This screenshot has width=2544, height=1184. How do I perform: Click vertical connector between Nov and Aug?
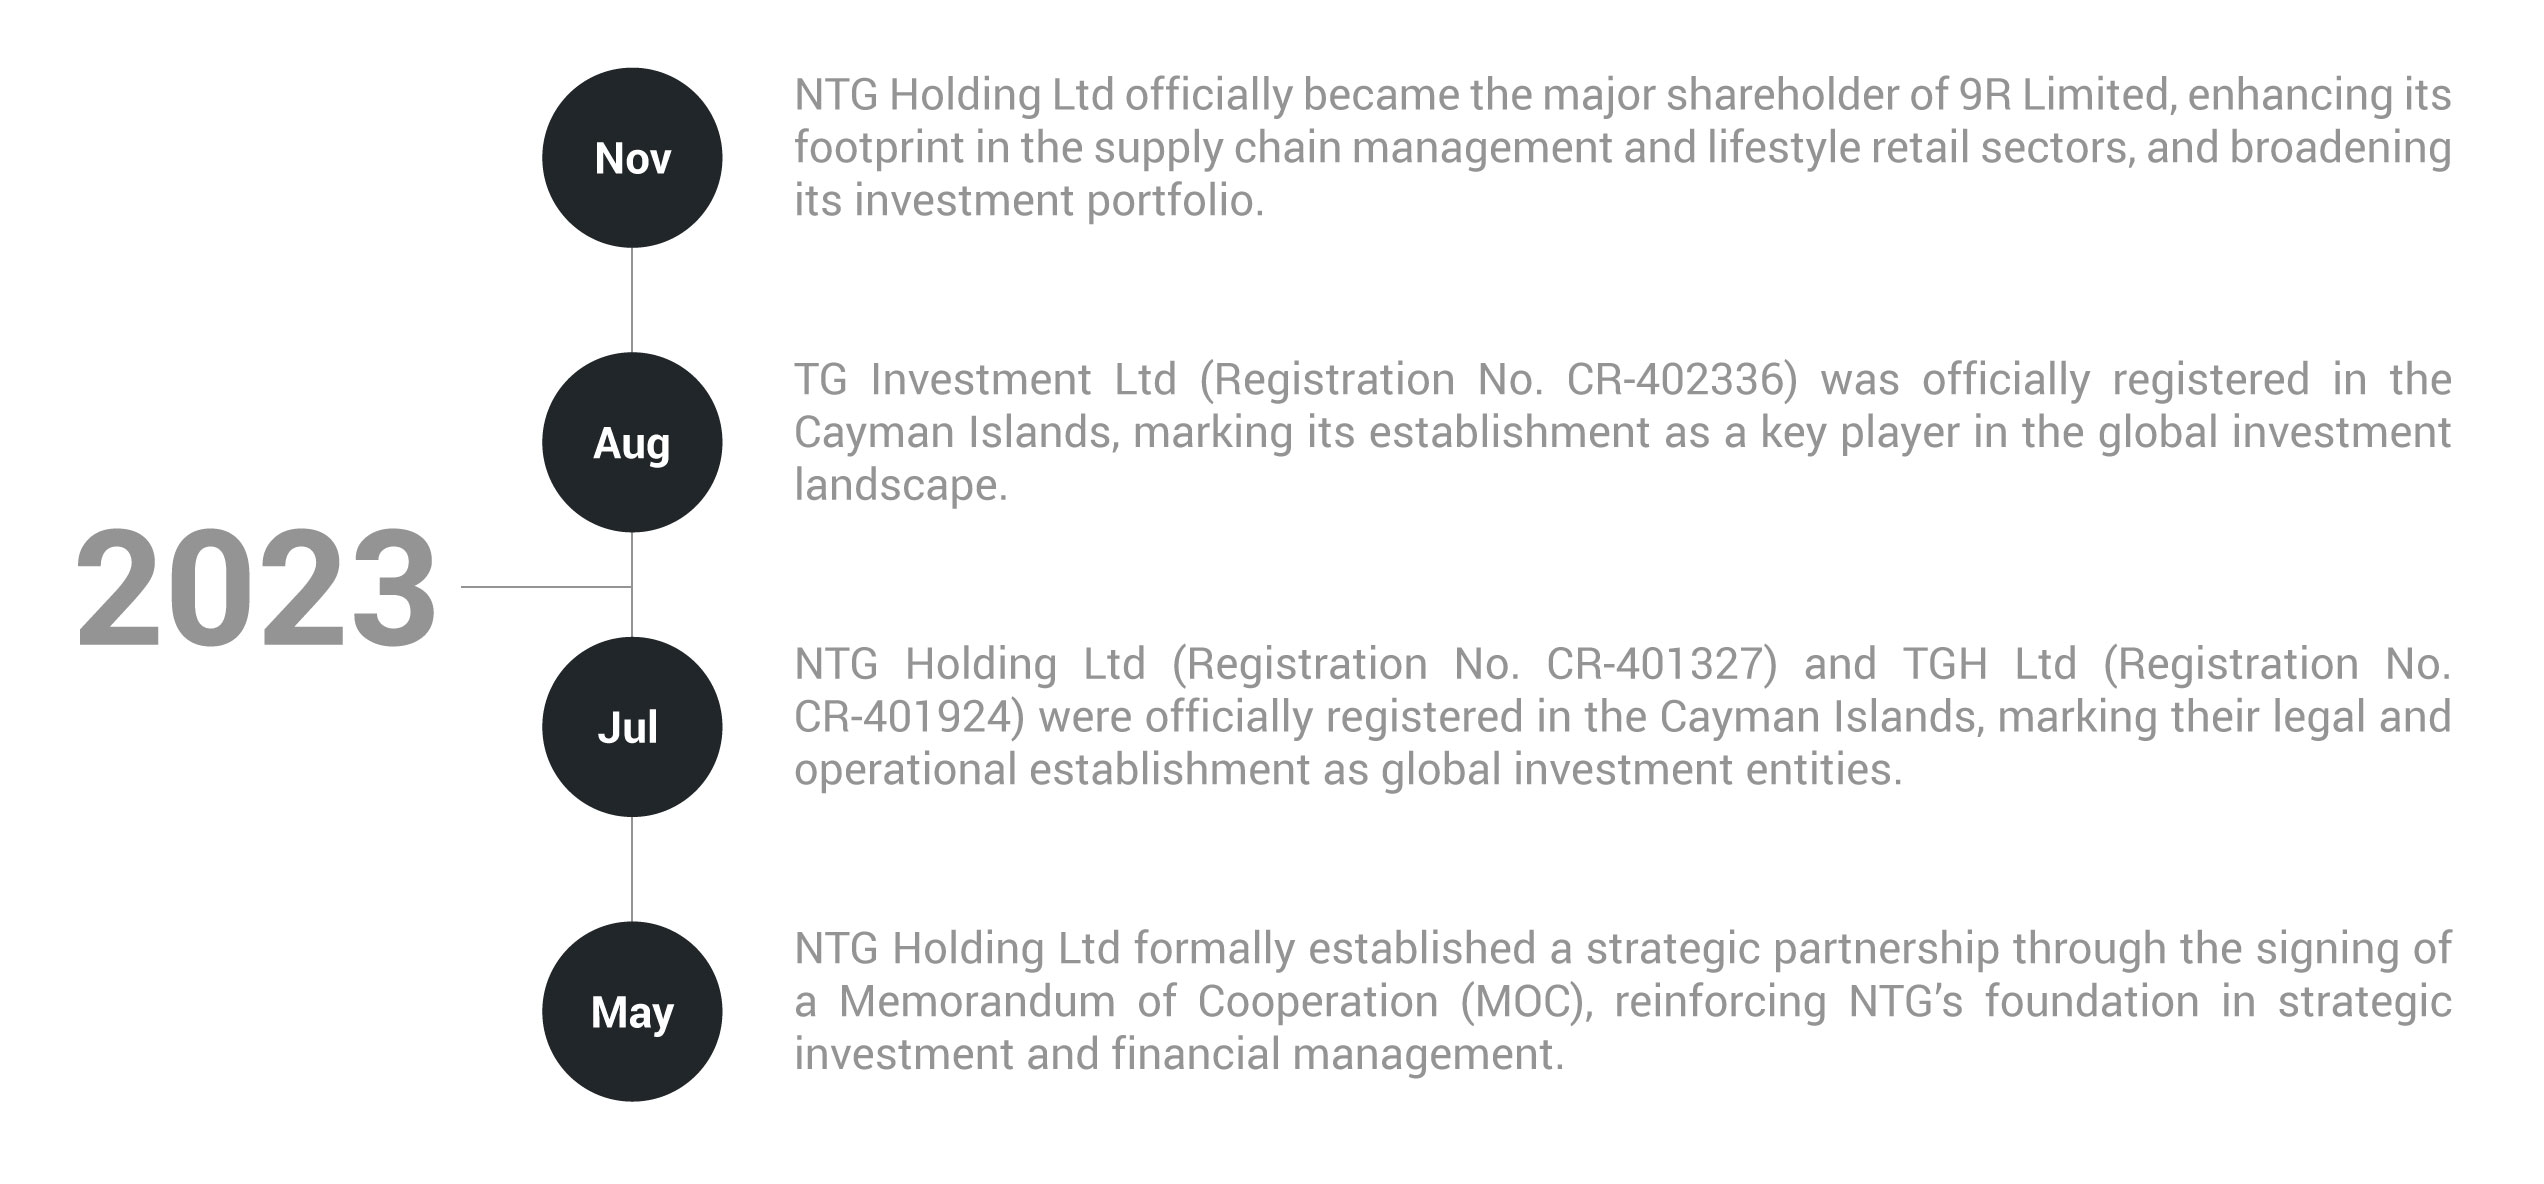[632, 300]
